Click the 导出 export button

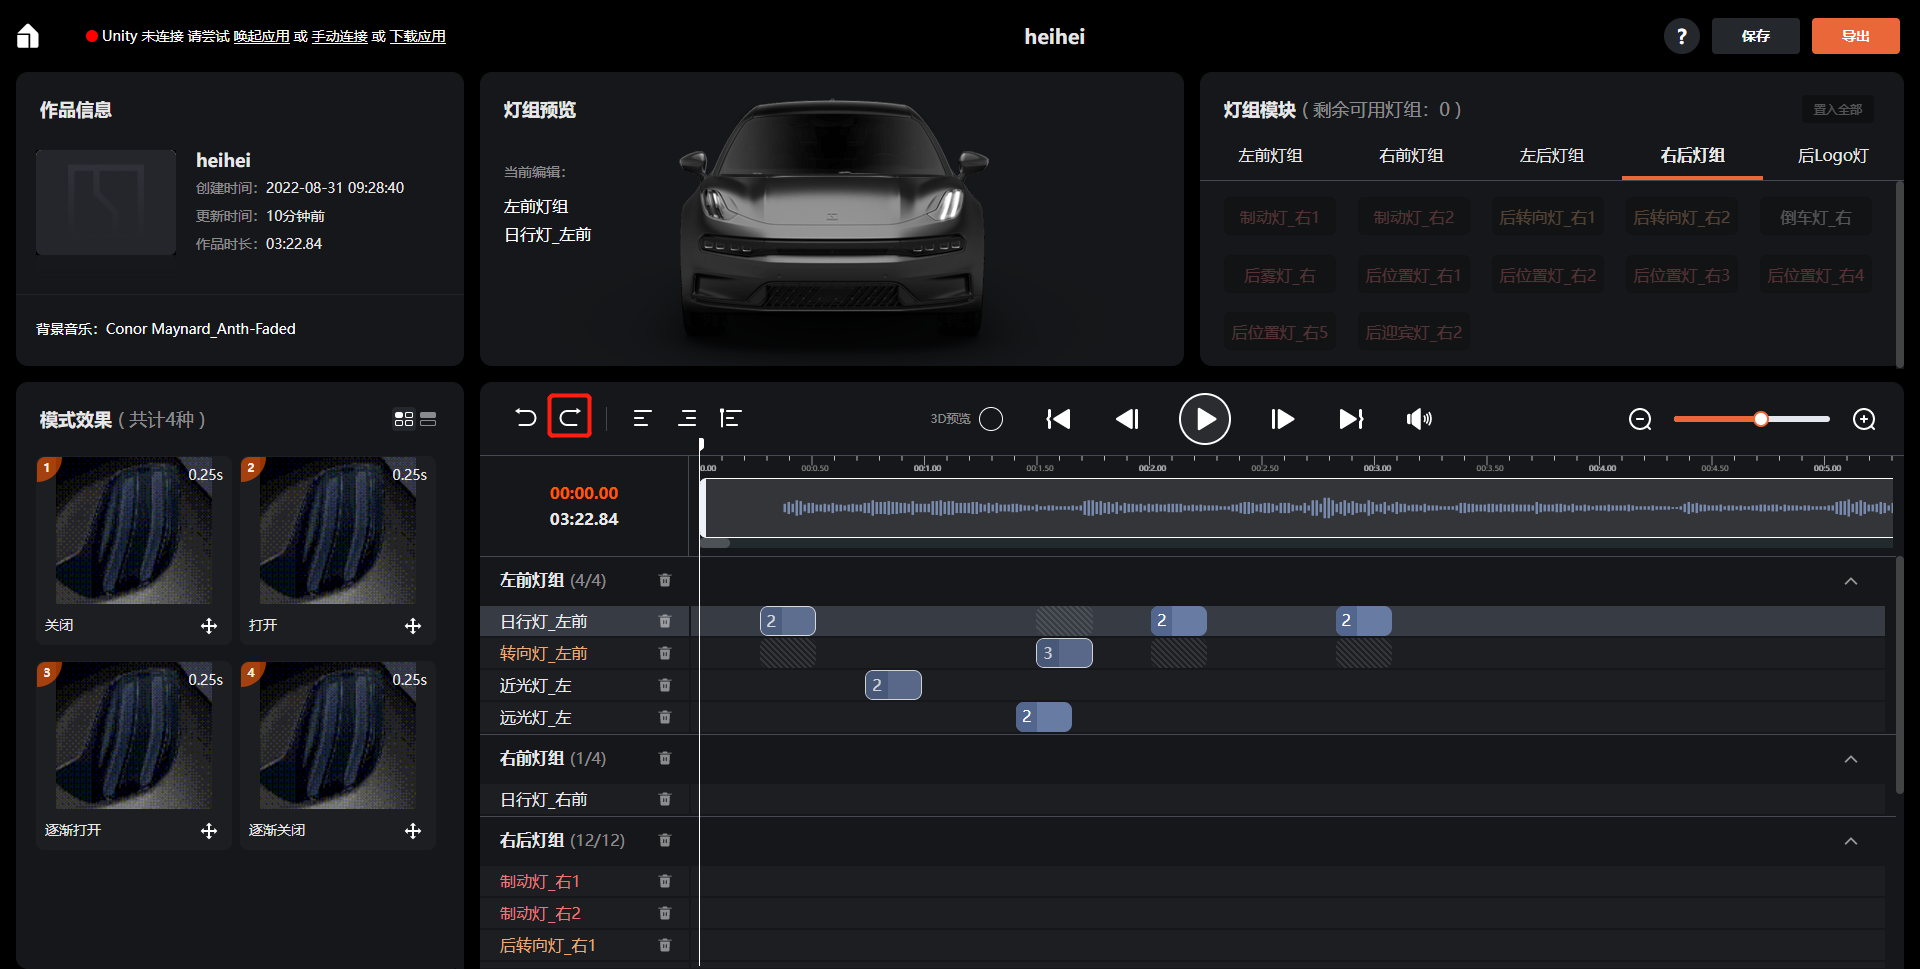pos(1856,36)
